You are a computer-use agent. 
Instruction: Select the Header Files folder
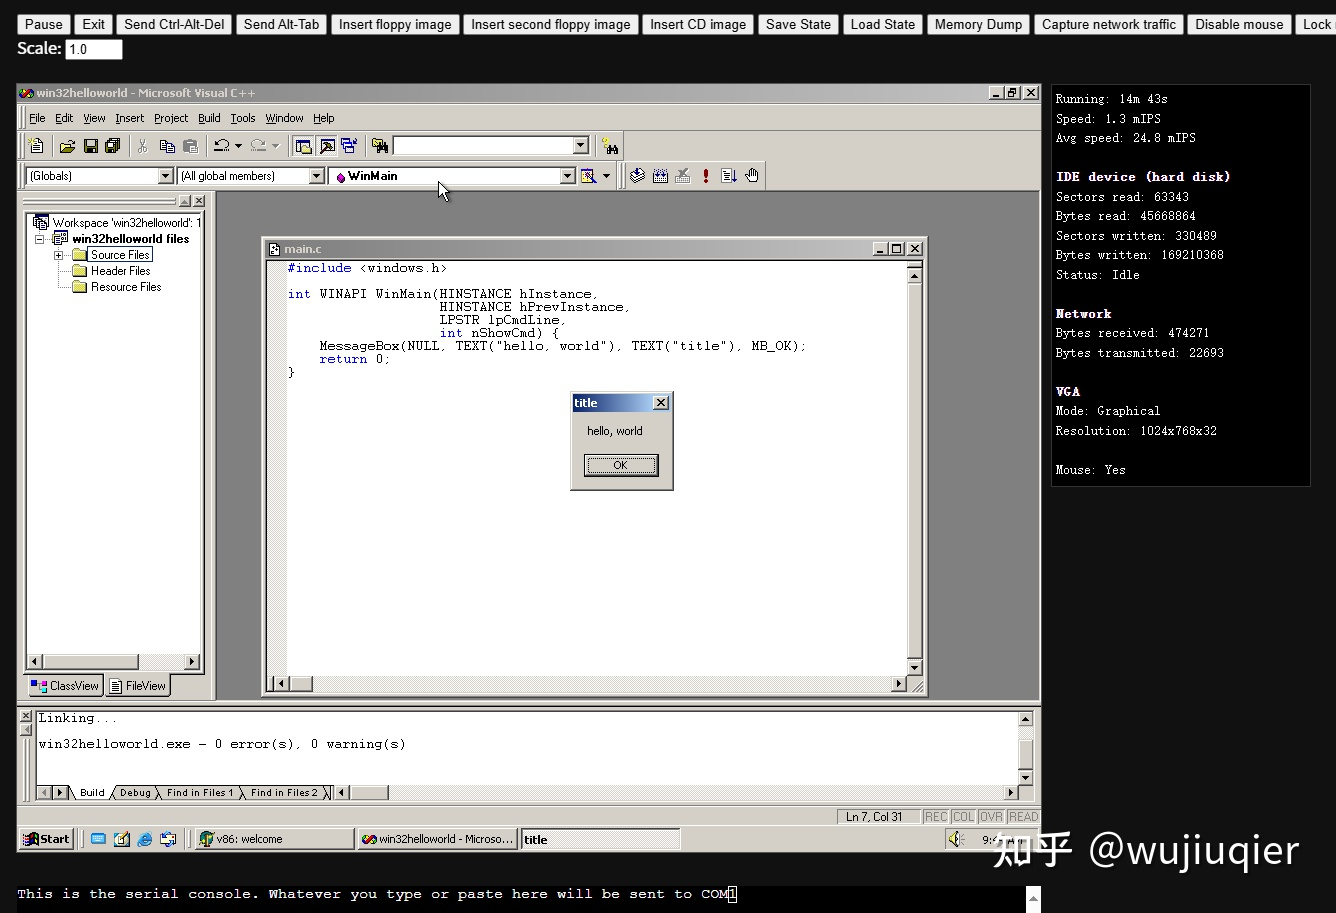click(x=120, y=271)
